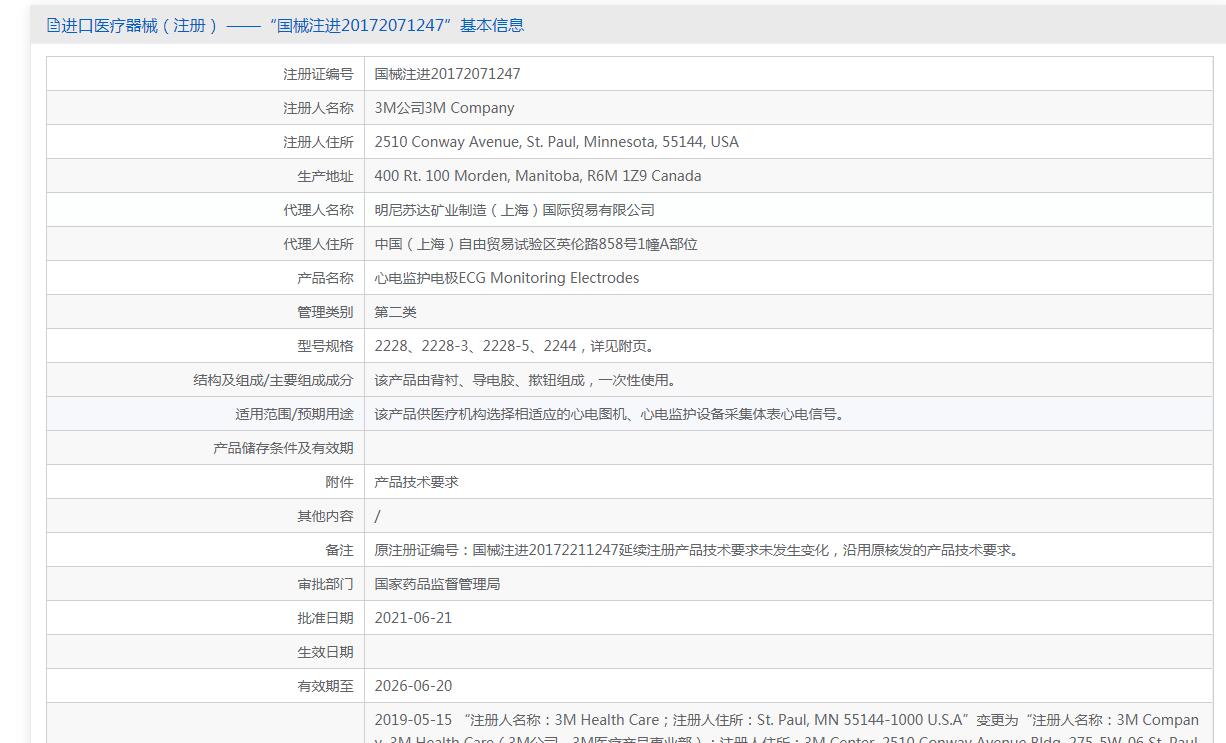1226x743 pixels.
Task: Click the label '生效日期'
Action: [x=325, y=652]
